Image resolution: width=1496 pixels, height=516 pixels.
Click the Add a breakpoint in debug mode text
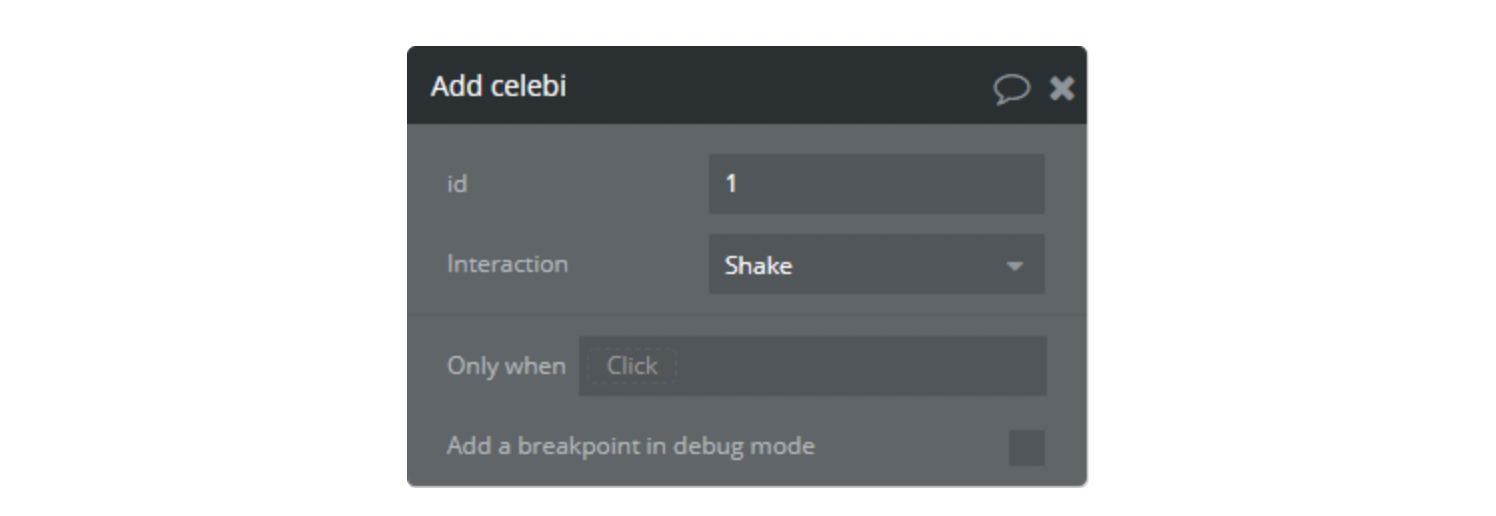(x=630, y=446)
